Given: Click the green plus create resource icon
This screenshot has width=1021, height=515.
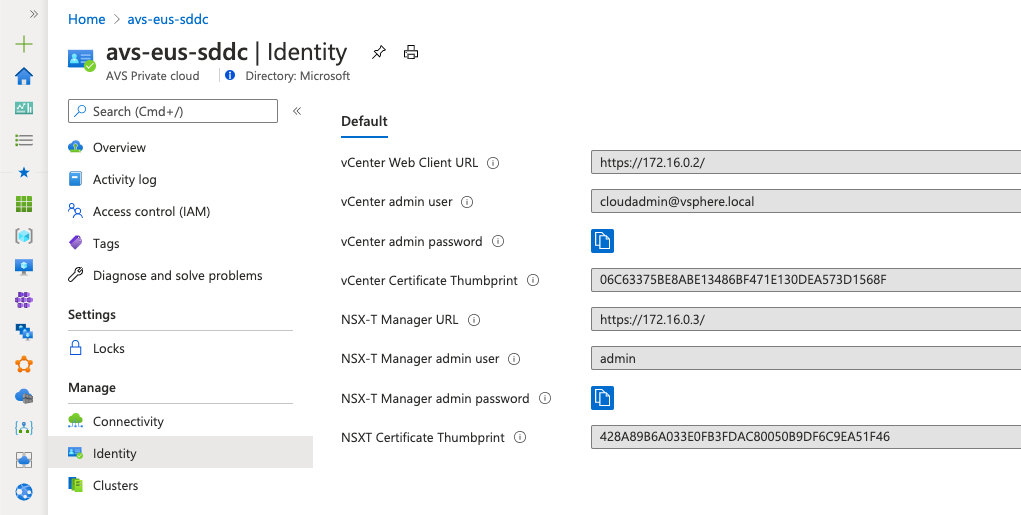Looking at the screenshot, I should [x=24, y=45].
